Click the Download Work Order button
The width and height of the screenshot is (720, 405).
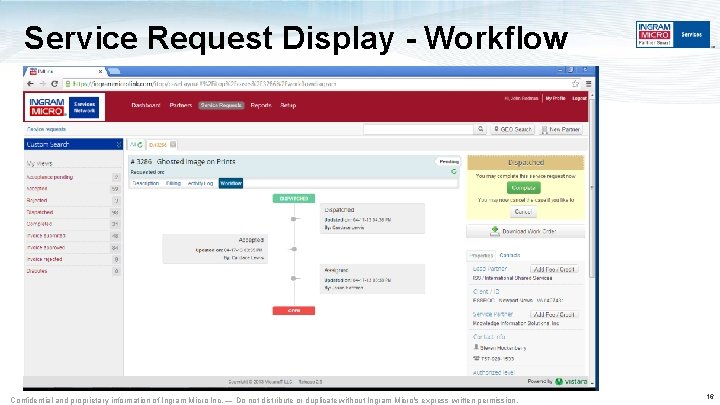526,231
